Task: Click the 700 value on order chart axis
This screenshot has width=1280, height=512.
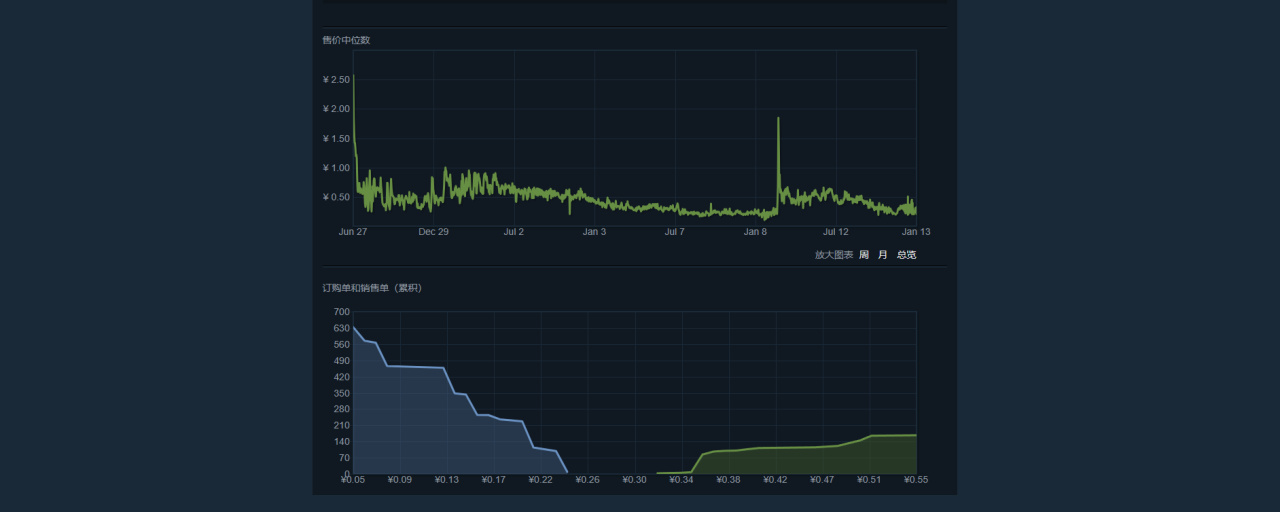Action: 341,312
